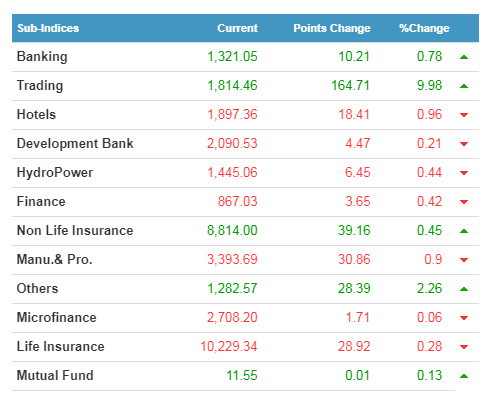Screen dimensions: 487x393
Task: Click the Points Change column header
Action: coord(332,28)
